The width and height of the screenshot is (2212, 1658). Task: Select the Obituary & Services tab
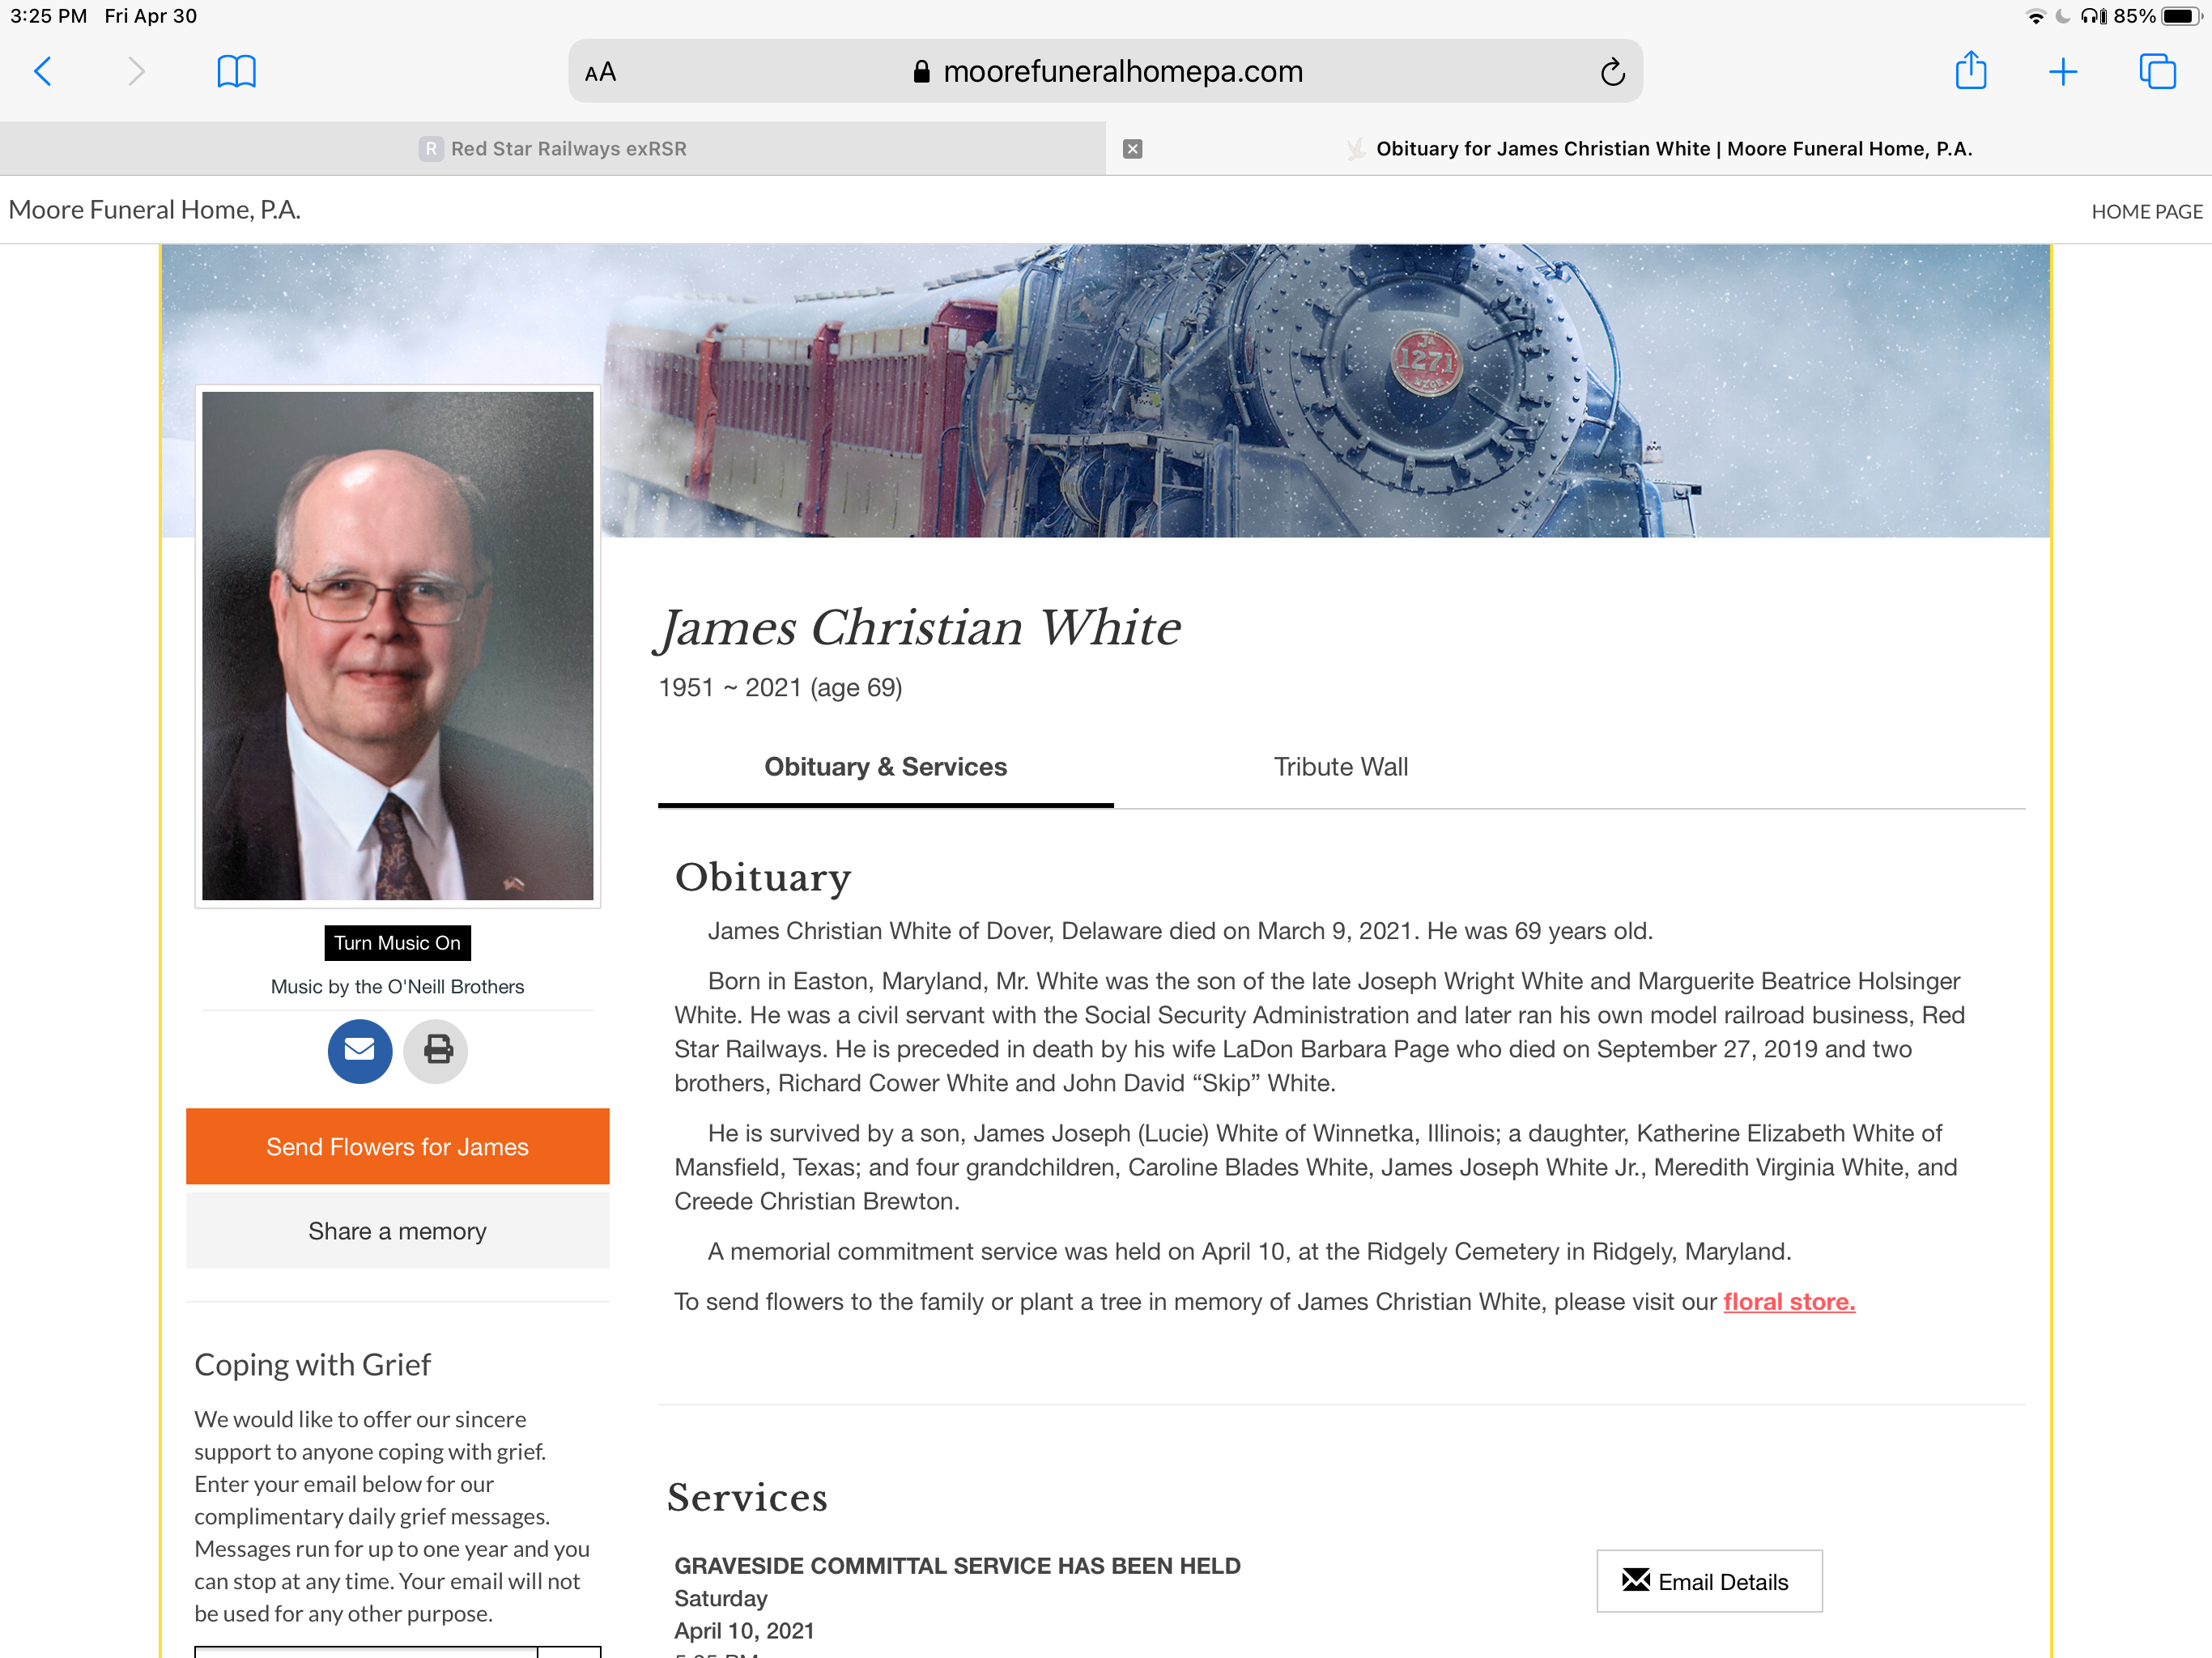coord(885,767)
